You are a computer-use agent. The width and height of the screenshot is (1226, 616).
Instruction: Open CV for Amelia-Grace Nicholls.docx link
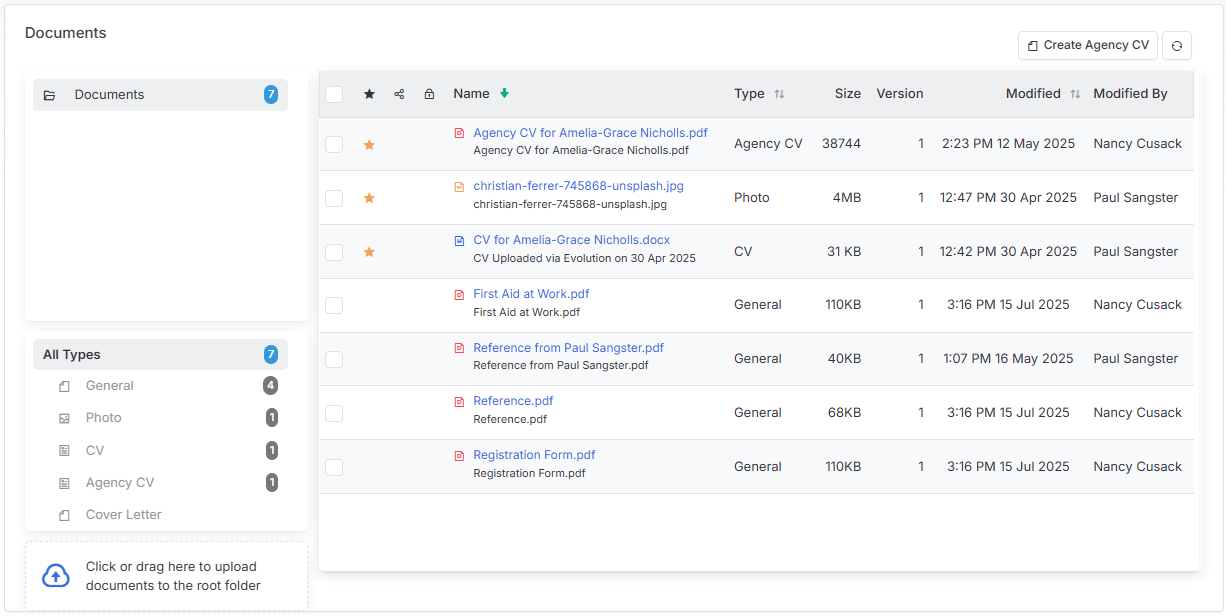(571, 240)
